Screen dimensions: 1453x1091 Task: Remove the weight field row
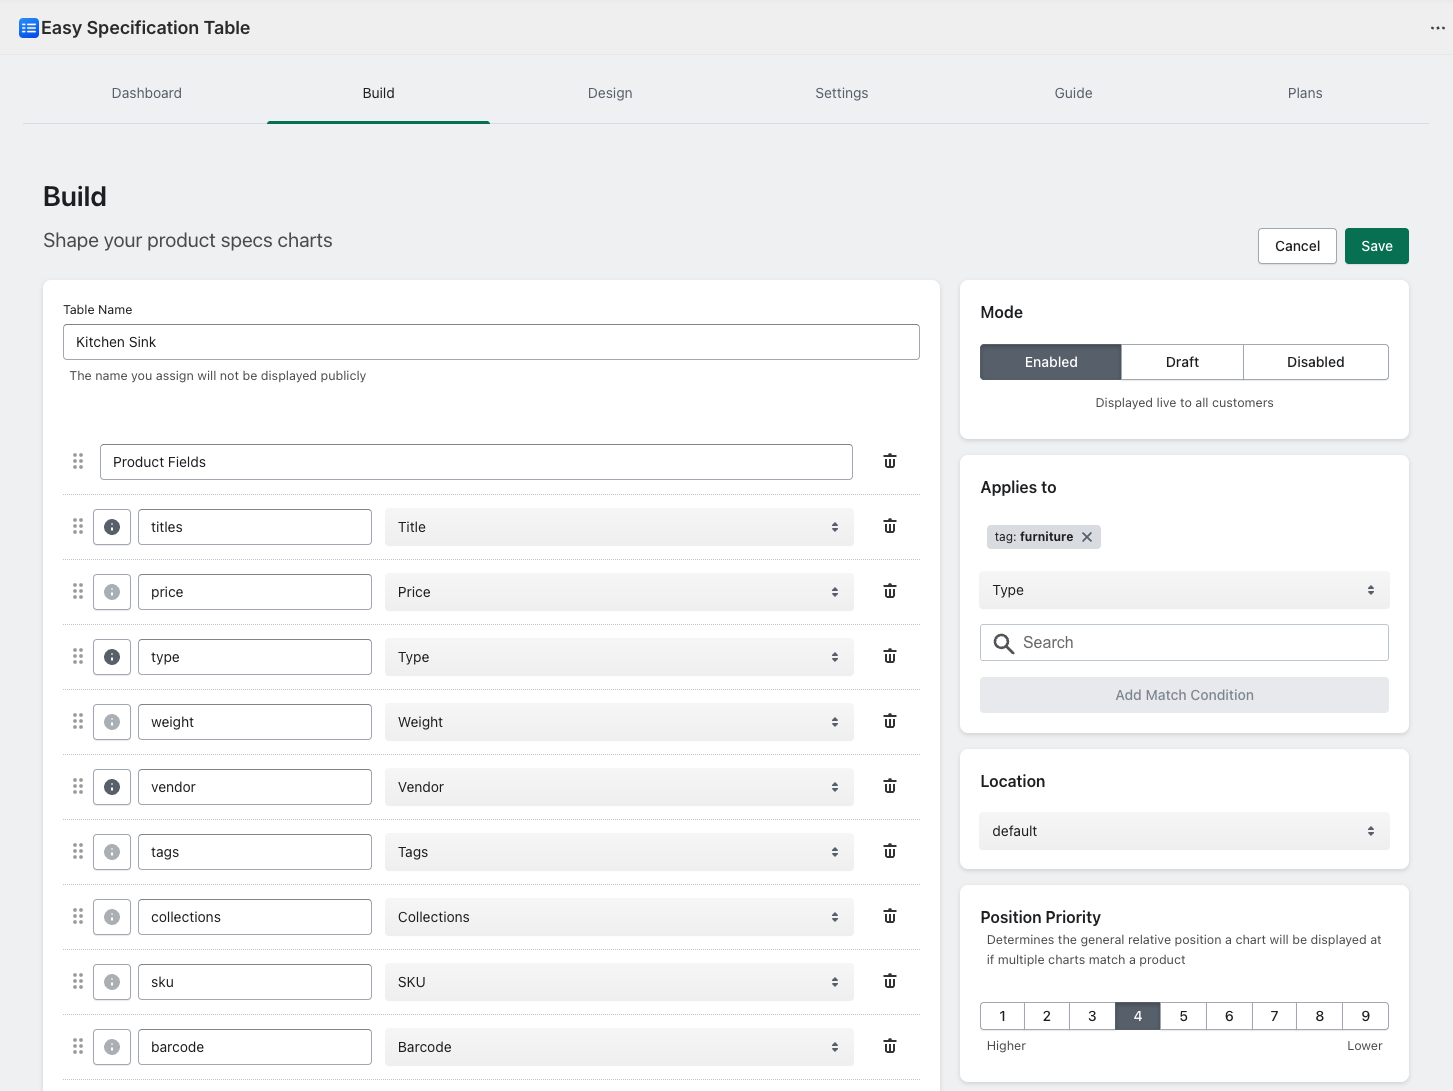[889, 721]
